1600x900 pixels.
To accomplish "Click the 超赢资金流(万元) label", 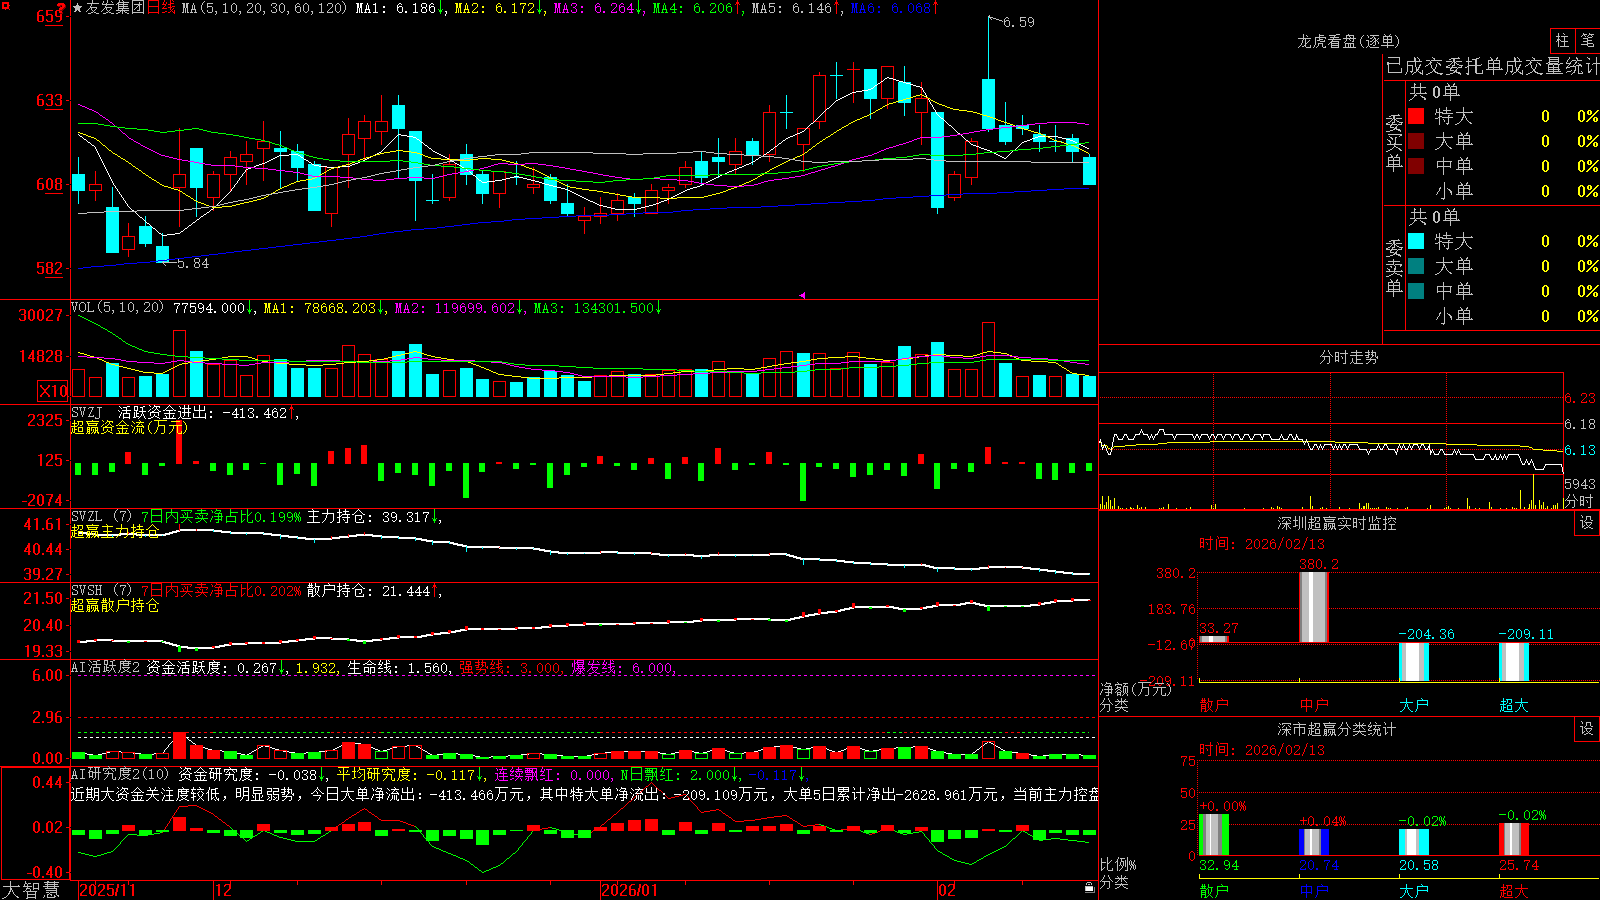I will [129, 427].
